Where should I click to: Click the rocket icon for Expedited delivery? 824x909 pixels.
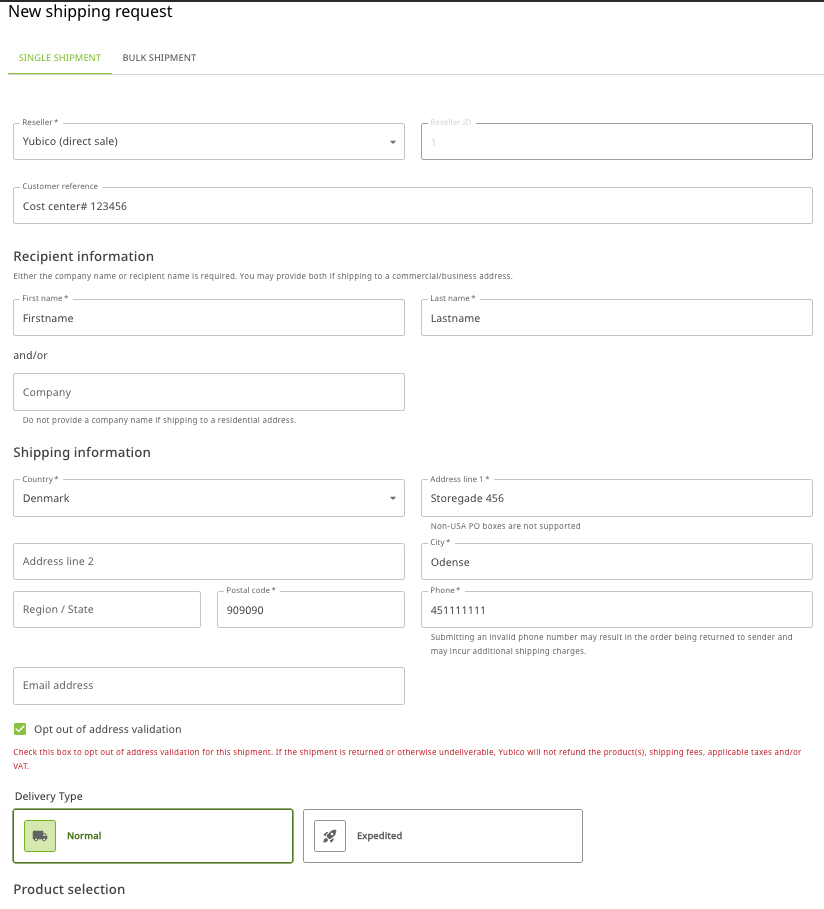pyautogui.click(x=330, y=835)
